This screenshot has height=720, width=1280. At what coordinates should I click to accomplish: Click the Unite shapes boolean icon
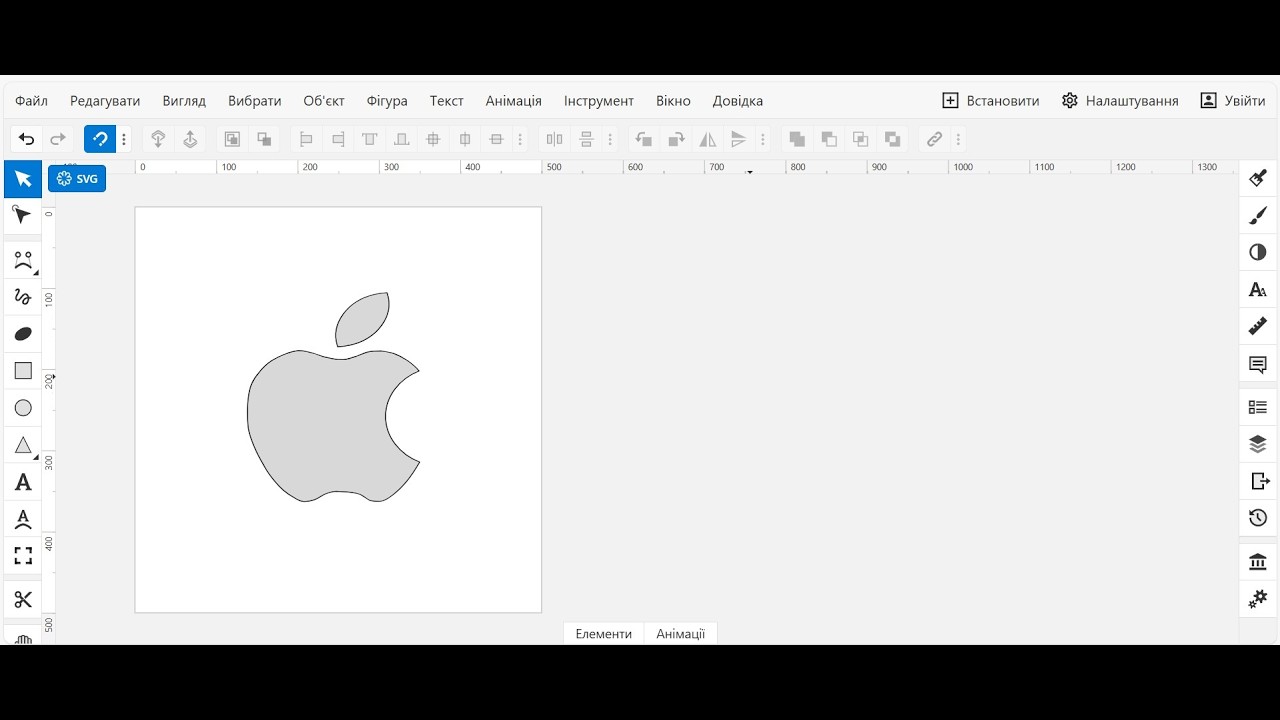[x=797, y=139]
